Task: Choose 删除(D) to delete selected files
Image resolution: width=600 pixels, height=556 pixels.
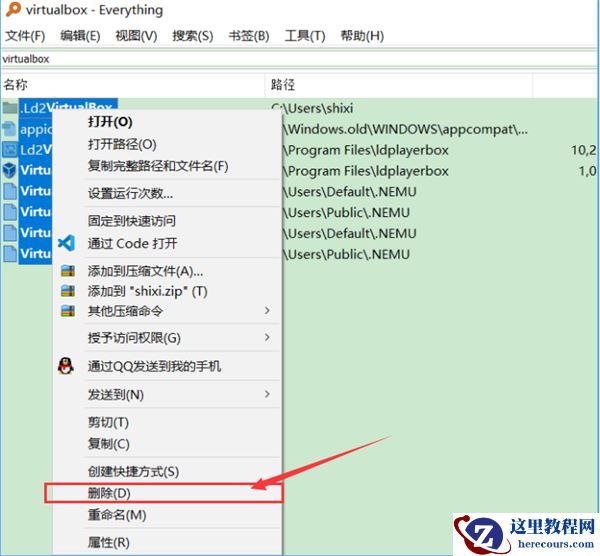Action: tap(109, 493)
